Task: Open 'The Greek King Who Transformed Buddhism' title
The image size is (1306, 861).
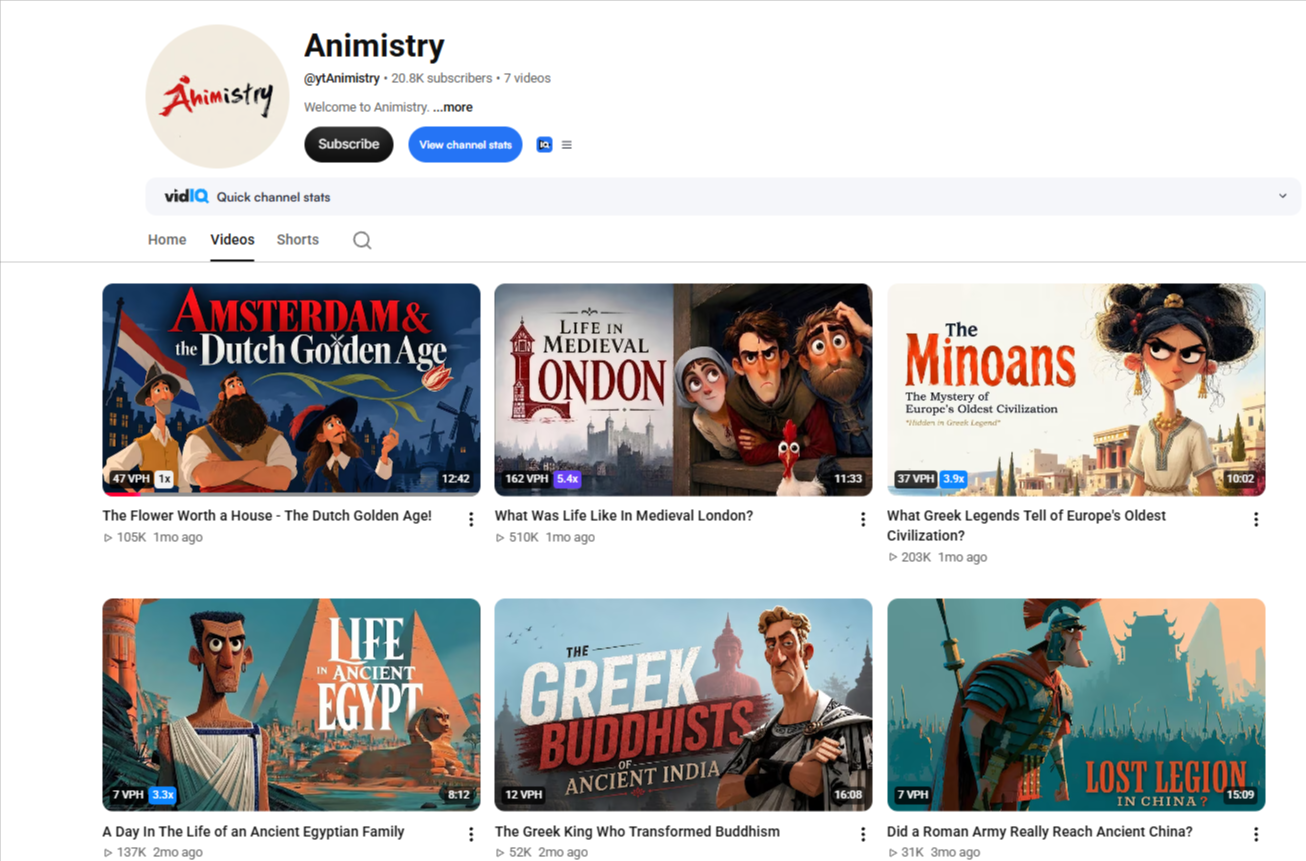Action: 637,832
